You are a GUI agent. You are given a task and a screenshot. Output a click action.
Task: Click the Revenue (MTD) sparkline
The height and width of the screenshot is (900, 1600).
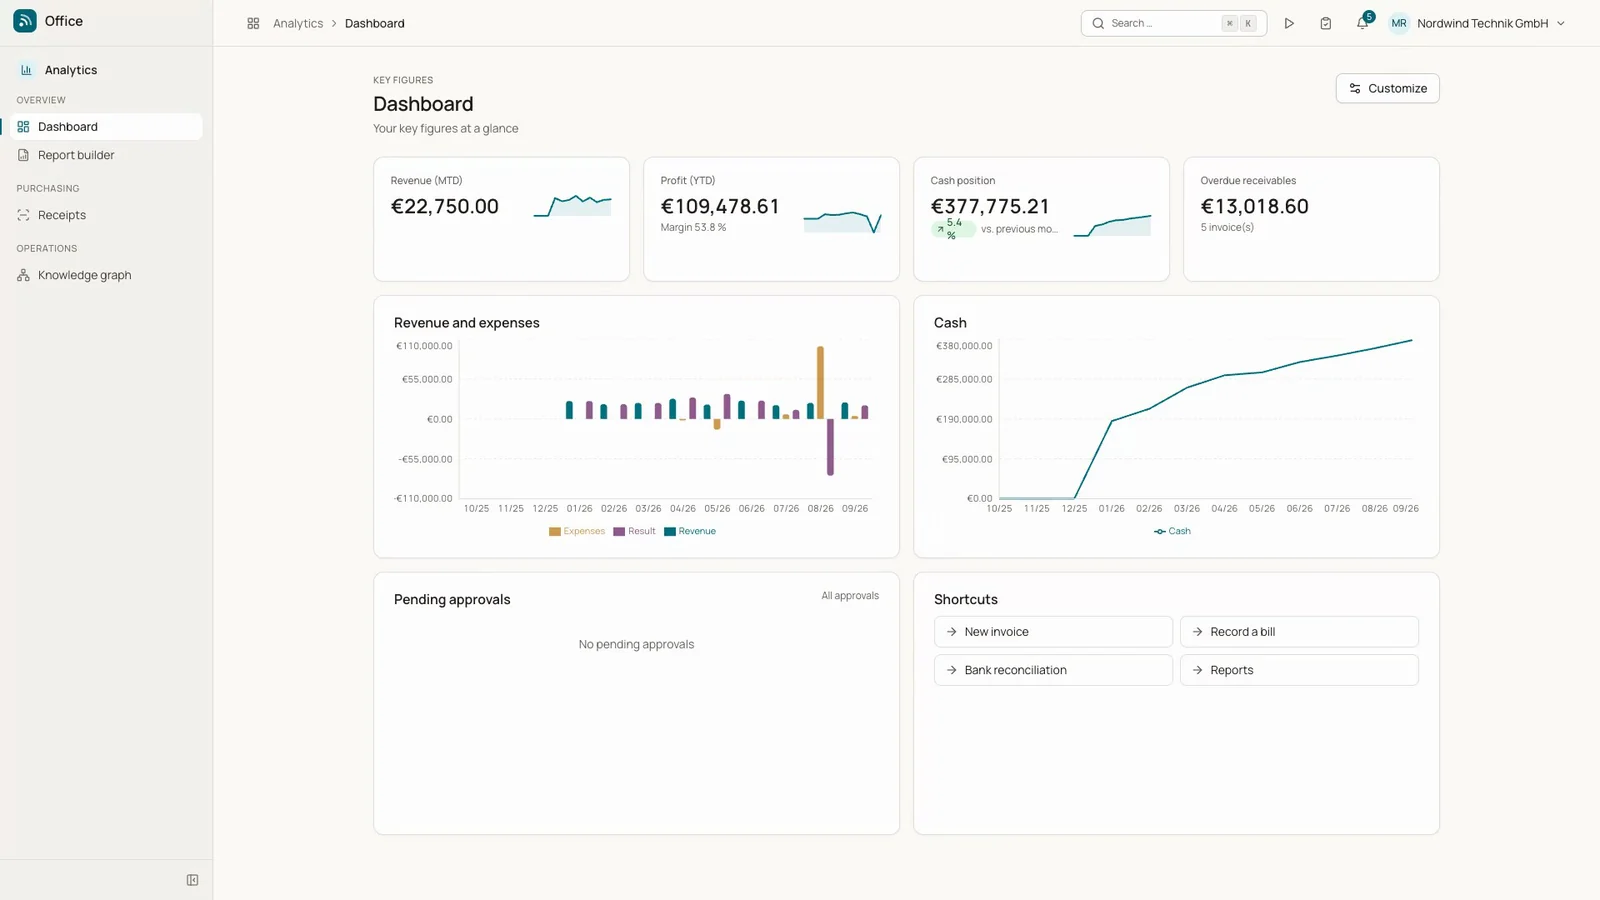[572, 206]
